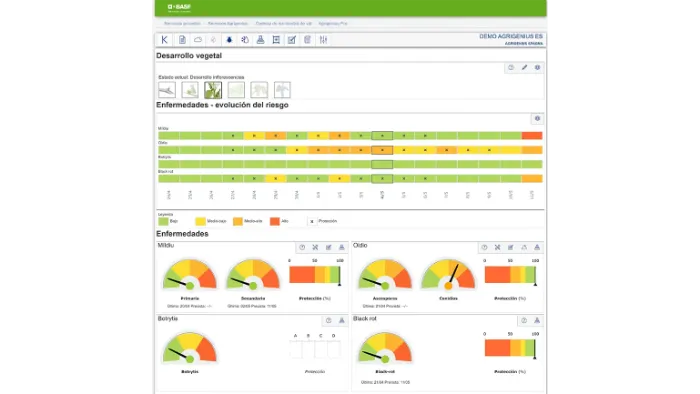Click the pencil edit icon in Desarrollo vegetal
700x394 pixels.
point(524,67)
